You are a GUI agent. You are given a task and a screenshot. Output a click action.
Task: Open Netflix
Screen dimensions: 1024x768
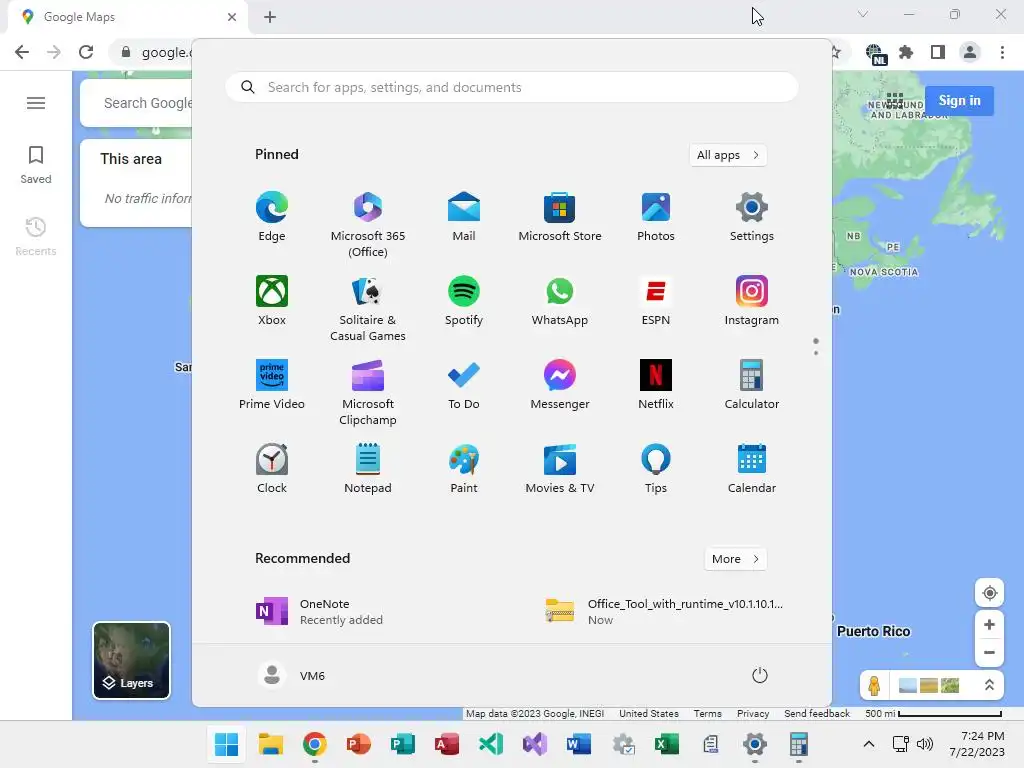point(656,385)
